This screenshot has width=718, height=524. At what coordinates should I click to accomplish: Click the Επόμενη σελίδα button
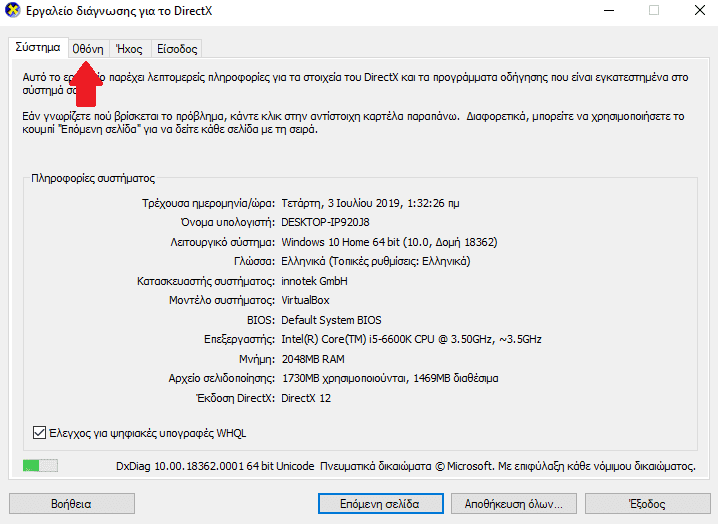[x=380, y=503]
